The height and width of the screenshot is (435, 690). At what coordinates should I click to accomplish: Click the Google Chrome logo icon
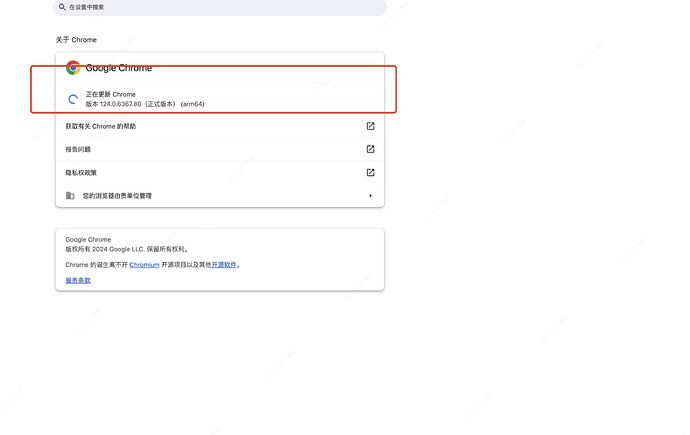[x=73, y=68]
